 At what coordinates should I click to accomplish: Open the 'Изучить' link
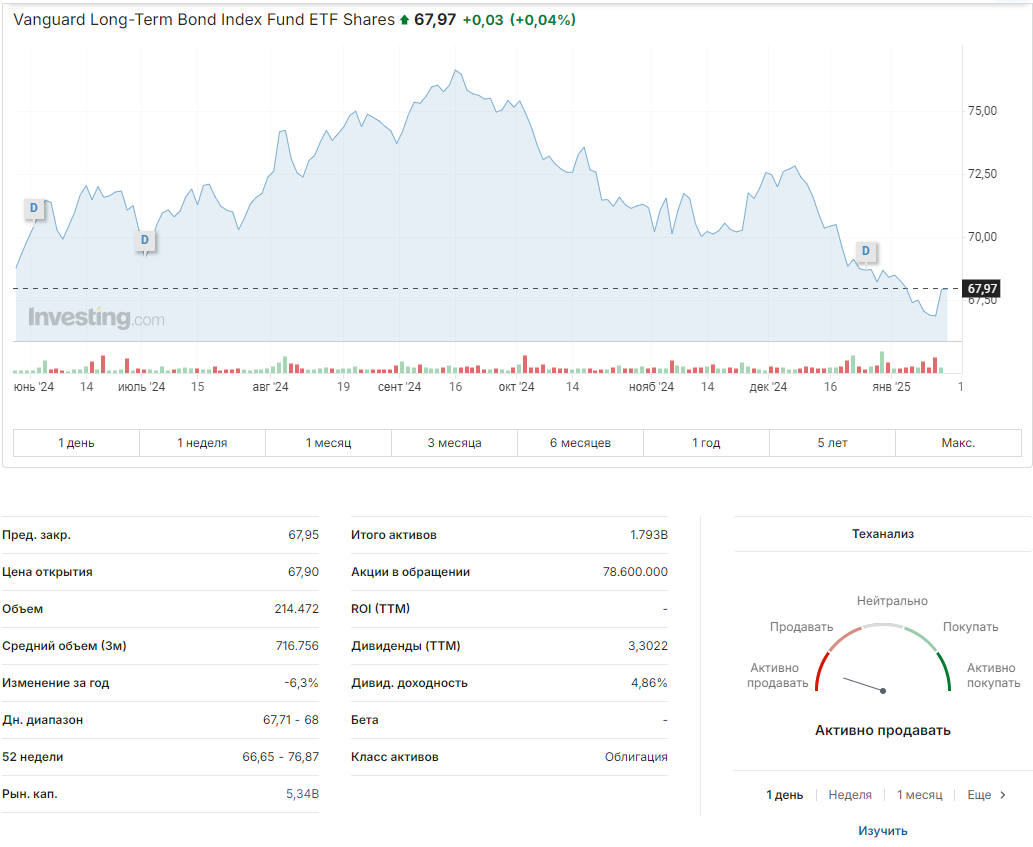point(883,831)
